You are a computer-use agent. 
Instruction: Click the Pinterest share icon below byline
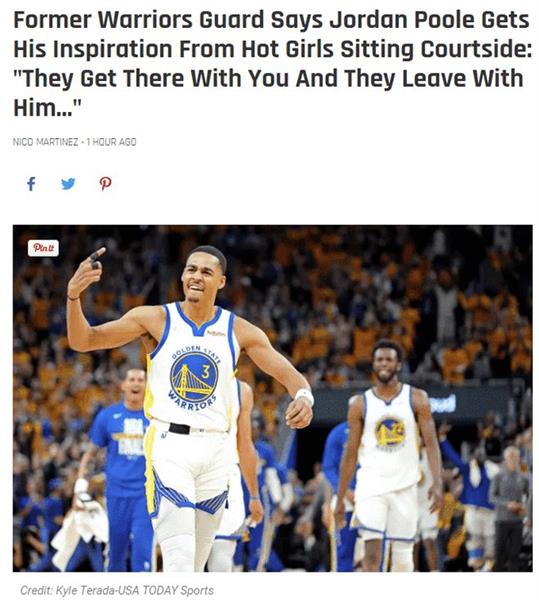pos(106,184)
